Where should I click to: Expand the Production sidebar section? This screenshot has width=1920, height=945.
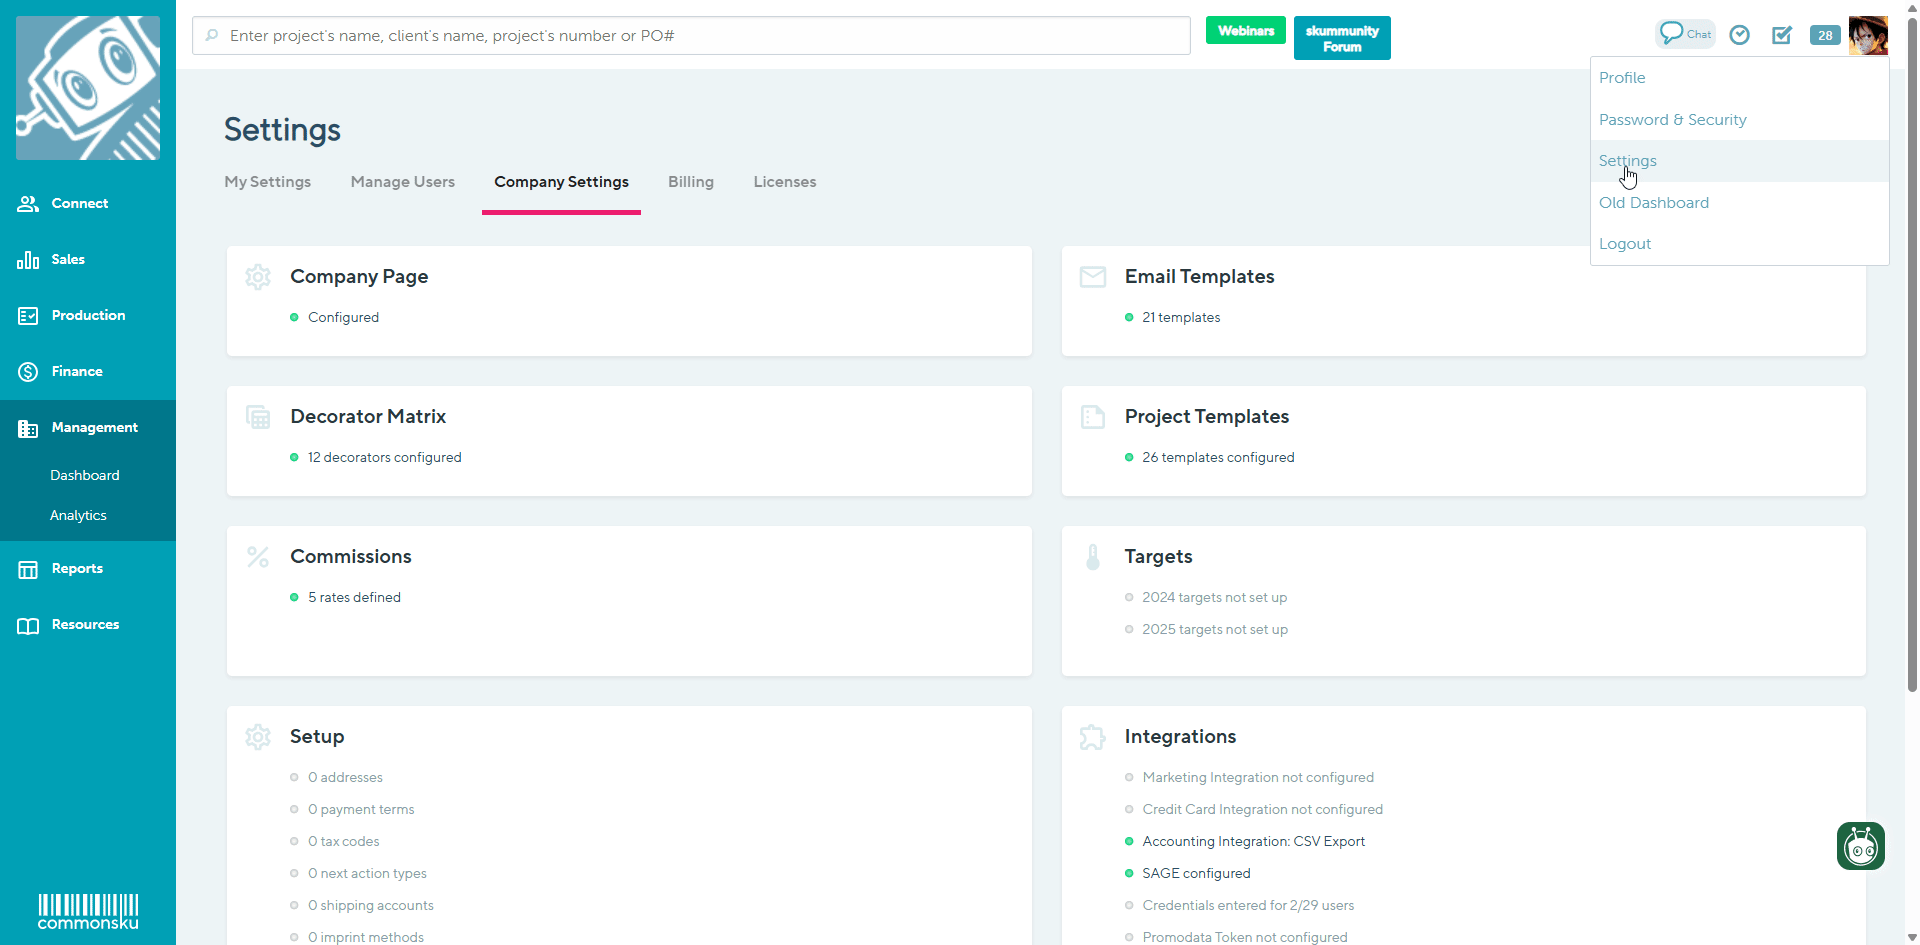pos(88,316)
